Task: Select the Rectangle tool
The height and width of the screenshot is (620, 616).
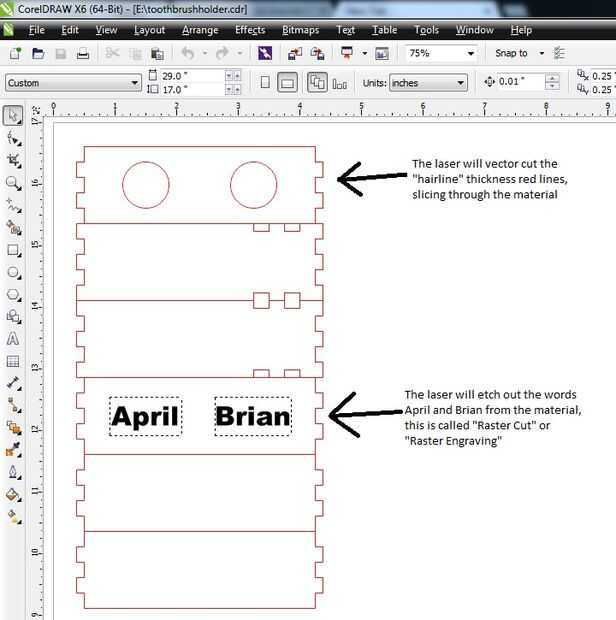Action: 13,250
